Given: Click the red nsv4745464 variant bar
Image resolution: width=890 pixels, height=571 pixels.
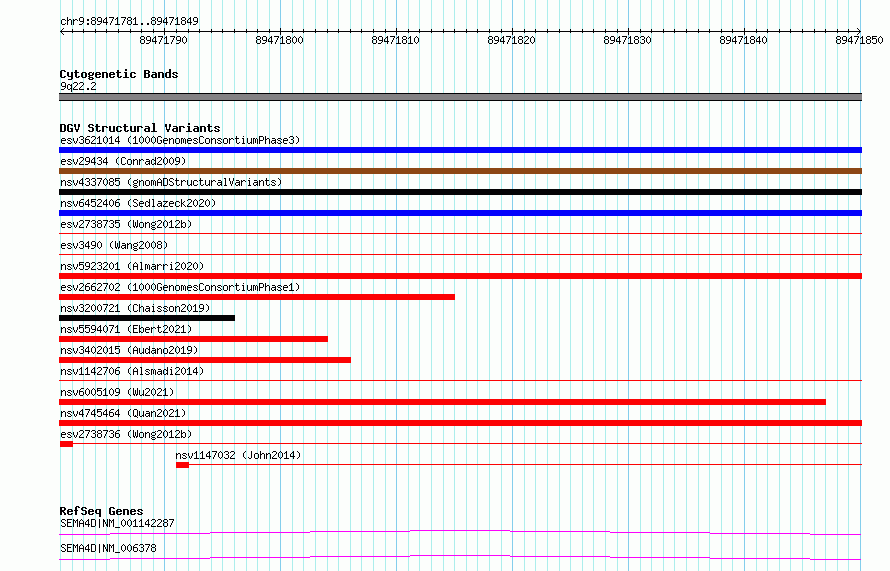Looking at the screenshot, I should [x=460, y=423].
